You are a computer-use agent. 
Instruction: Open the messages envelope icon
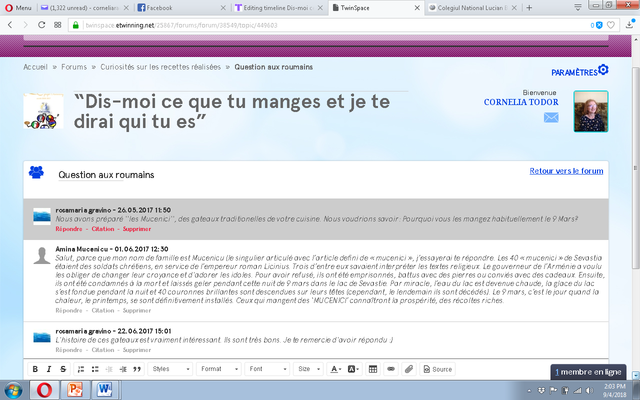[551, 118]
